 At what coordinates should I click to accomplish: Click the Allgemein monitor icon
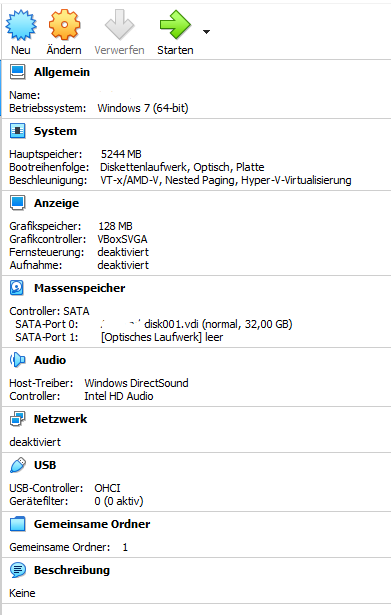point(17,72)
